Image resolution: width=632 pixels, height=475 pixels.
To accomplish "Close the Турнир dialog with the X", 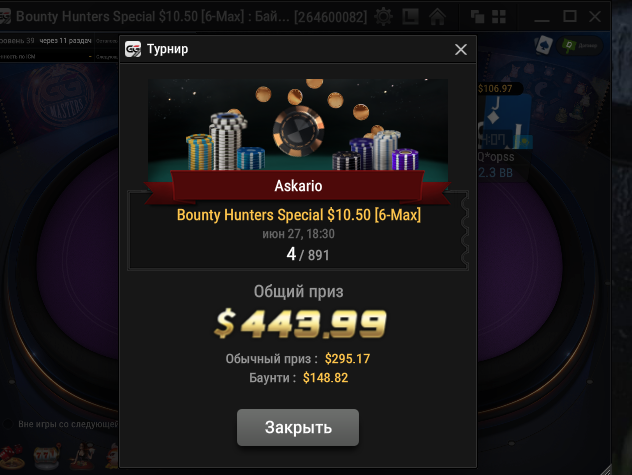I will (x=461, y=49).
